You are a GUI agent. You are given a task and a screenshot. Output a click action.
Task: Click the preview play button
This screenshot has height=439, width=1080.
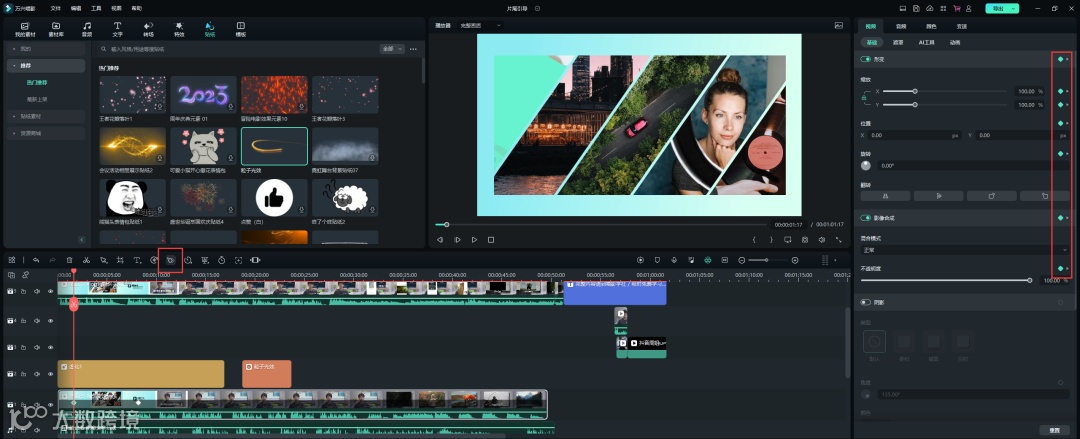[474, 240]
